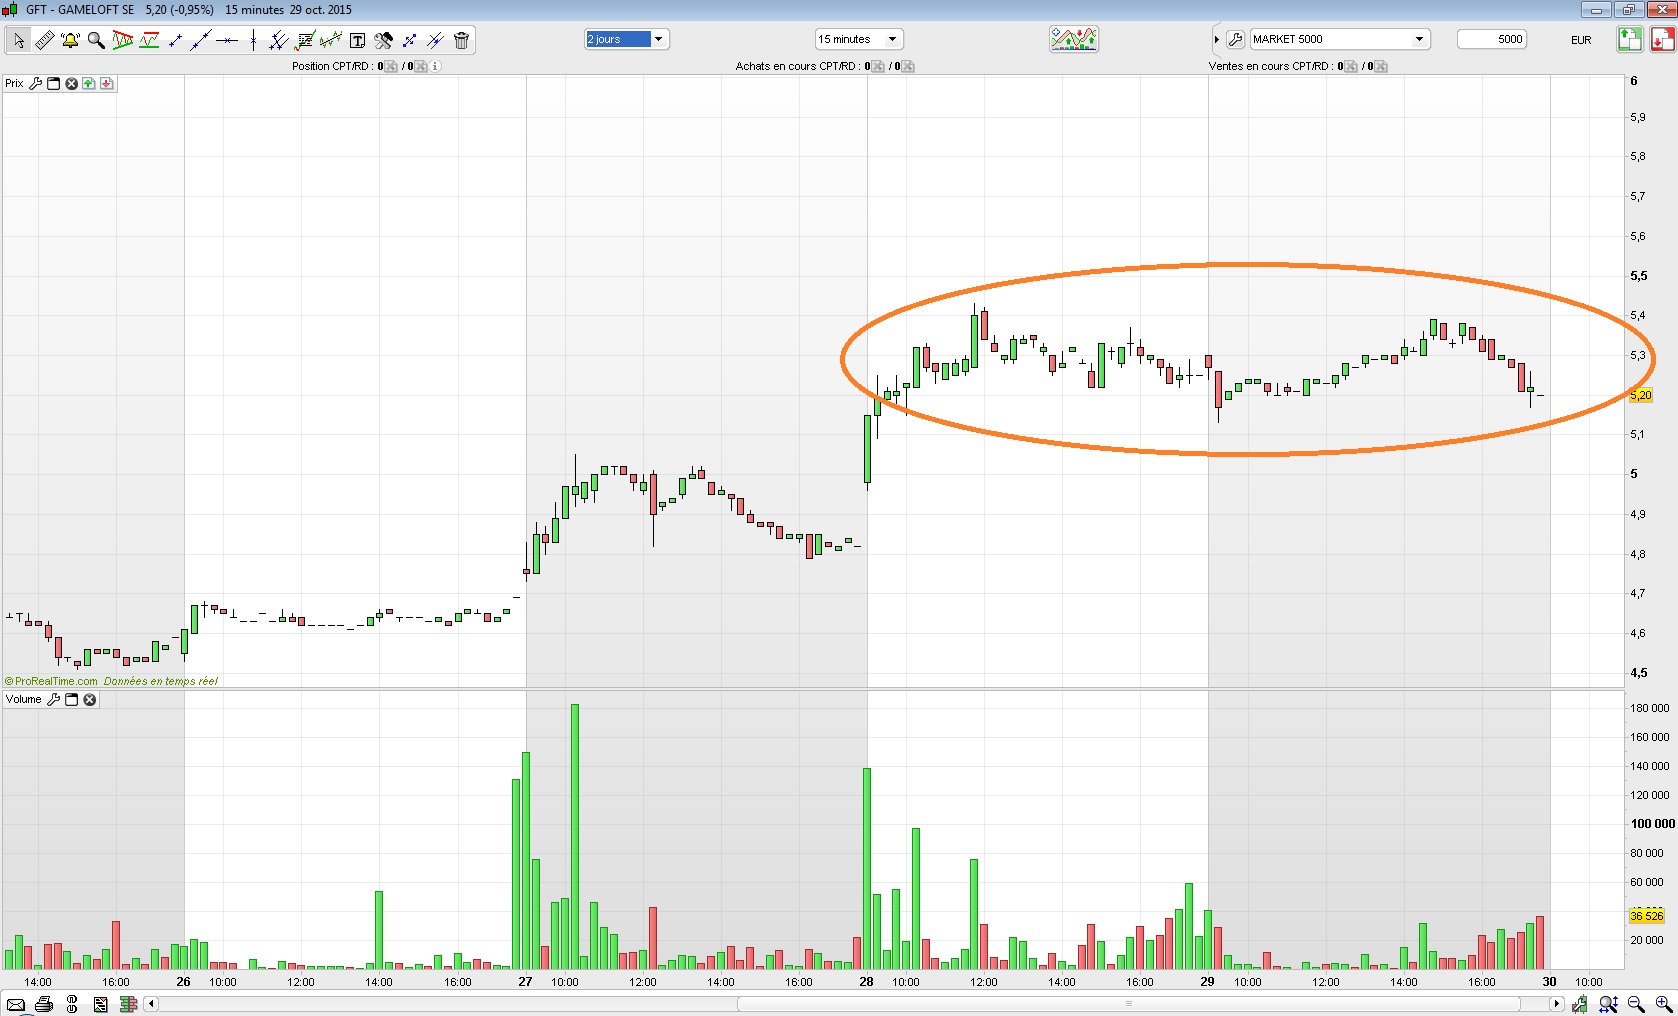The height and width of the screenshot is (1016, 1678).
Task: Click the first X beside Ventes en cours
Action: point(1351,66)
